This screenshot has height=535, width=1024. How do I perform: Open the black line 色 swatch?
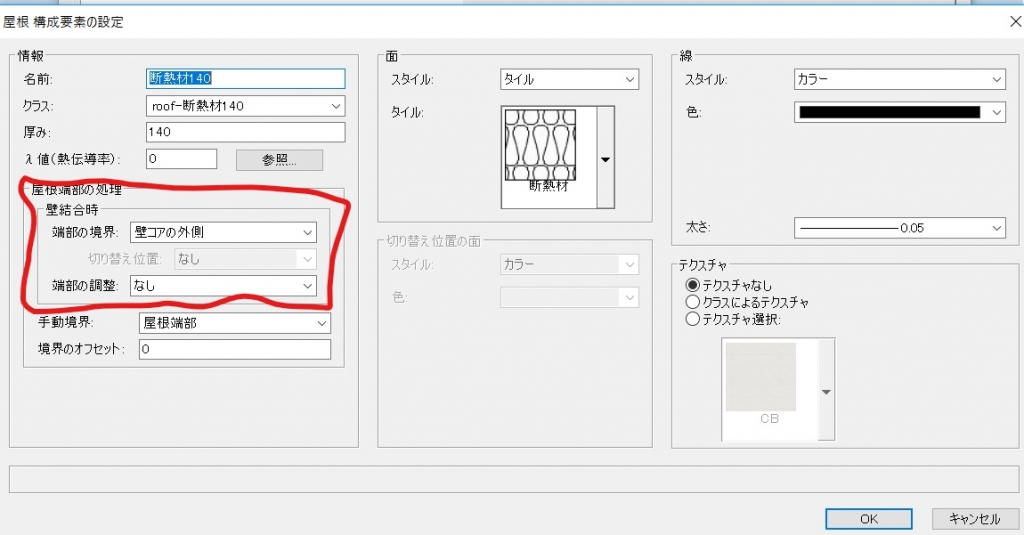pos(899,113)
